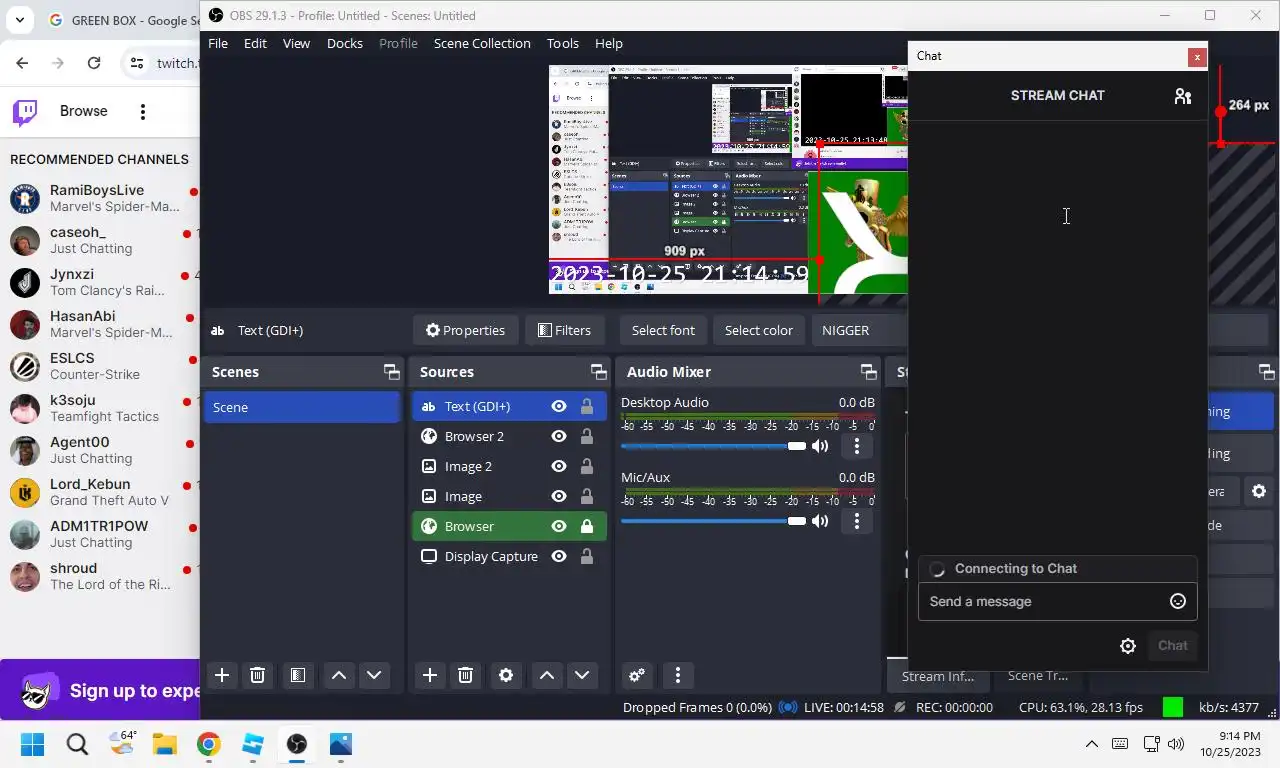
Task: Click the Select font button
Action: [x=663, y=330]
